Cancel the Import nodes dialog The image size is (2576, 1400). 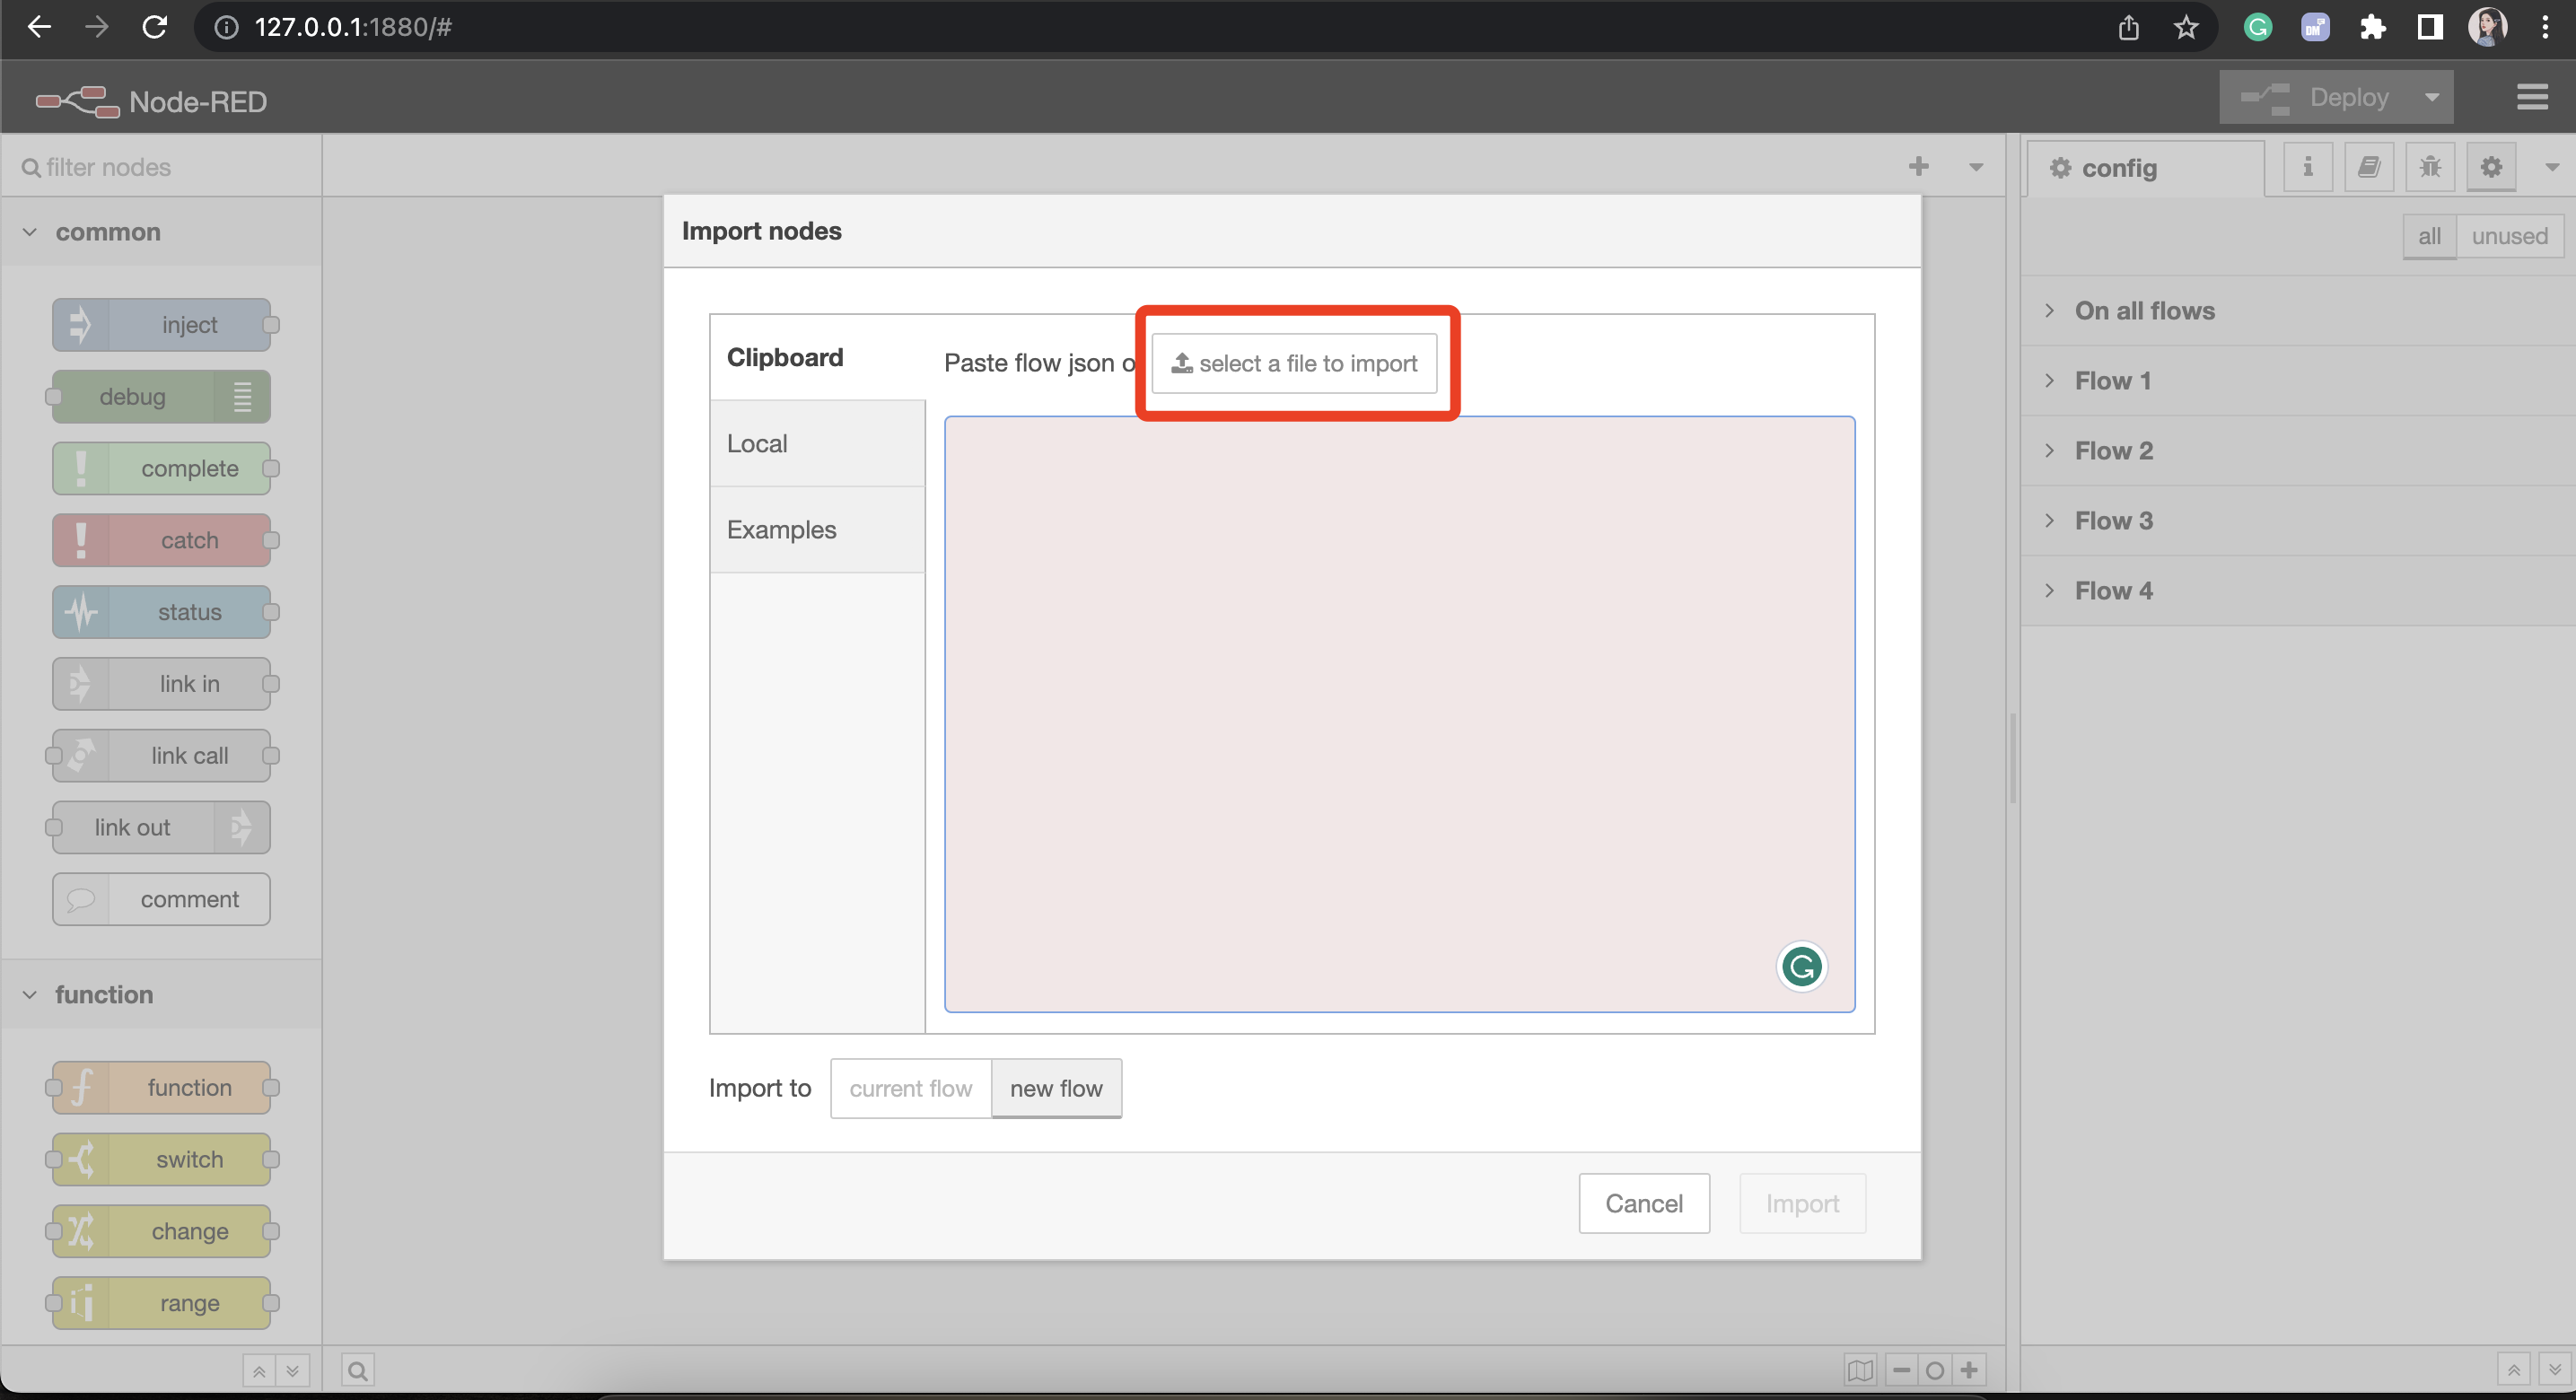[1644, 1203]
